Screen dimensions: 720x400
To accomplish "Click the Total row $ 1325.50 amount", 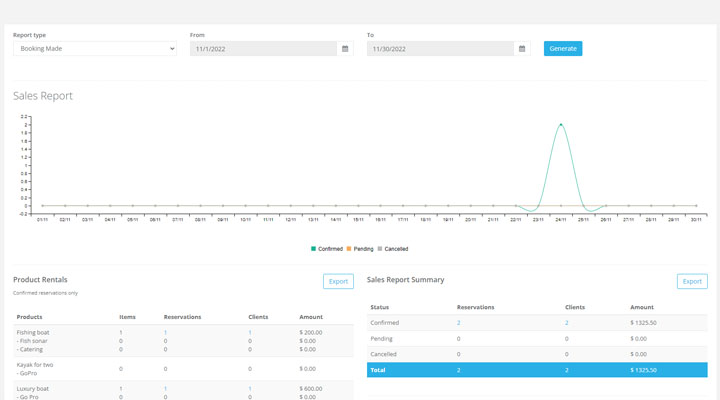I will pos(643,370).
